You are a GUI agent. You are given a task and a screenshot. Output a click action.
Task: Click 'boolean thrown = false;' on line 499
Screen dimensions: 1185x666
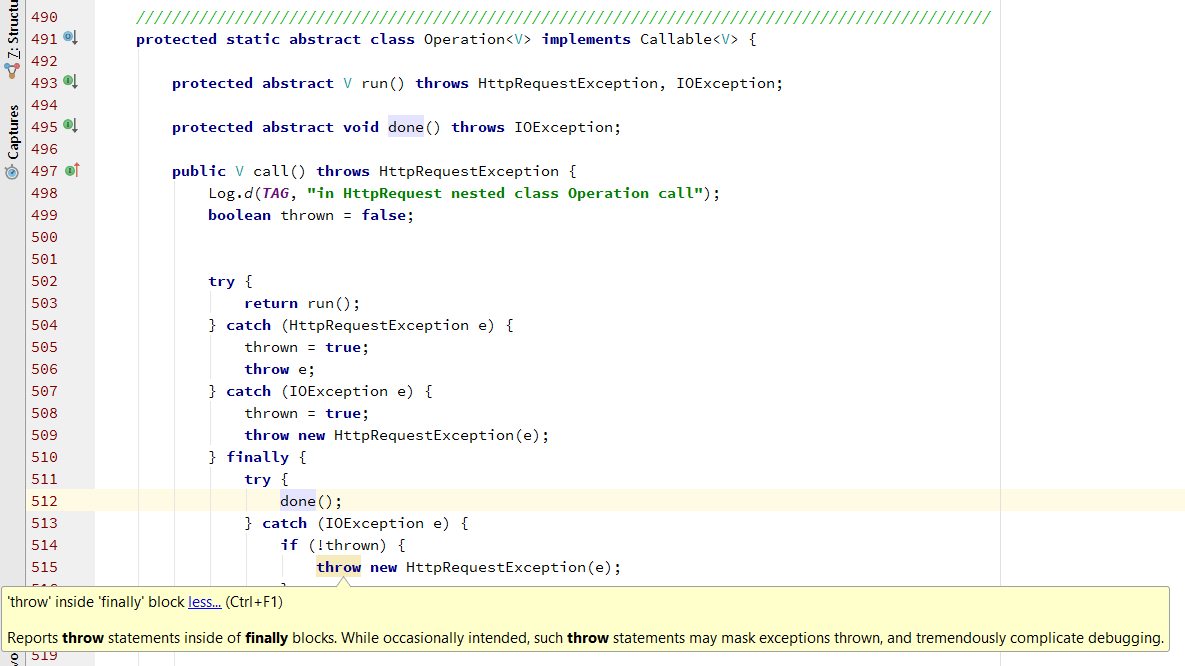(311, 215)
